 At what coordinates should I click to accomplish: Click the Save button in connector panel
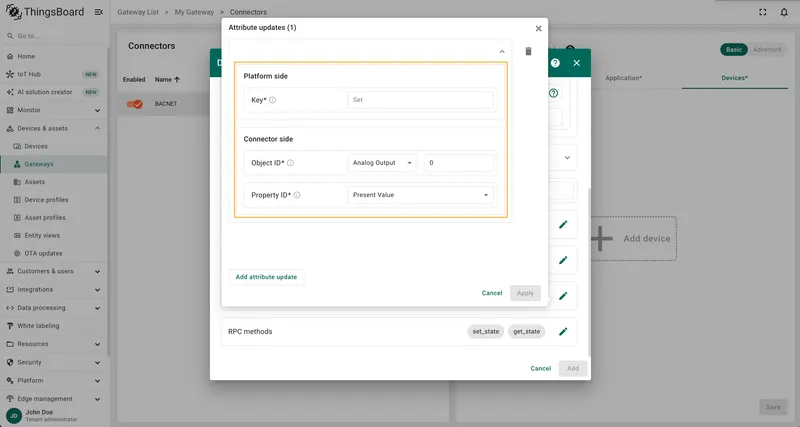773,407
